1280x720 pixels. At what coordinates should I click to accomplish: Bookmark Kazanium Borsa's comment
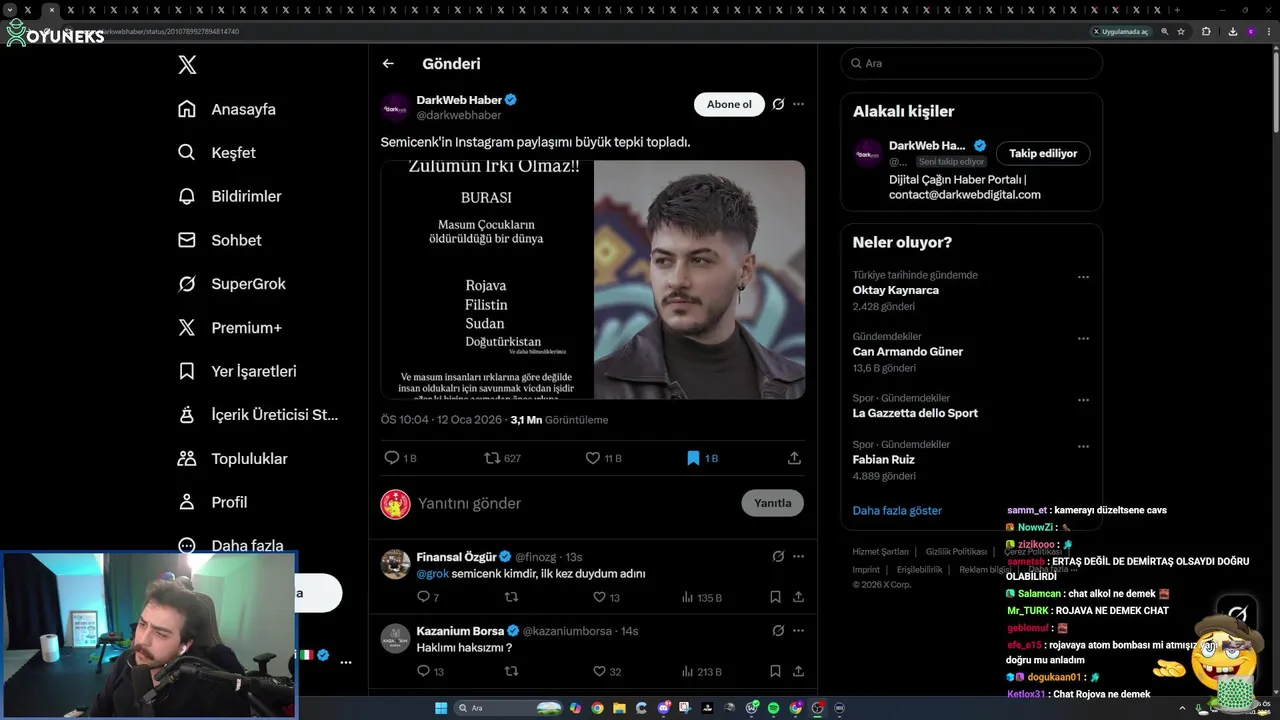pyautogui.click(x=775, y=671)
